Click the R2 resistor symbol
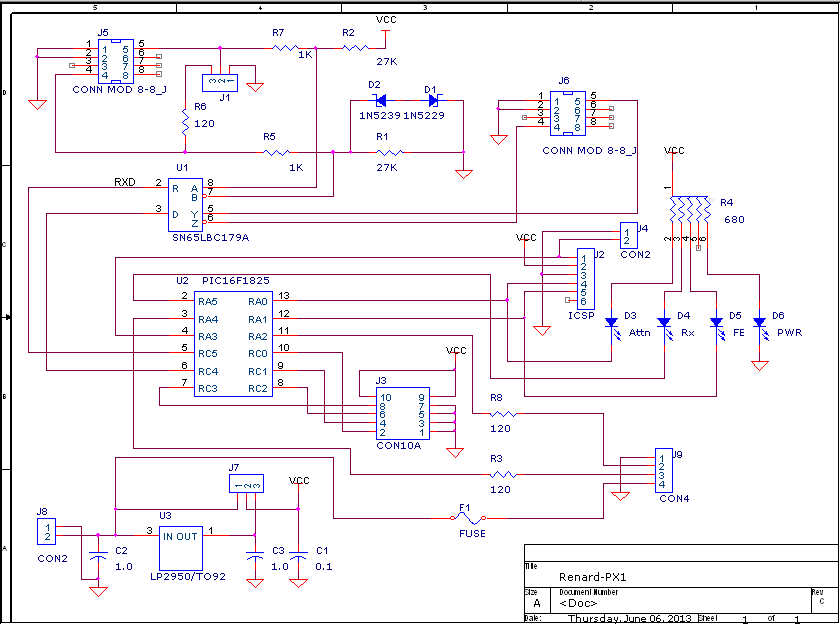The width and height of the screenshot is (840, 625). [x=355, y=48]
